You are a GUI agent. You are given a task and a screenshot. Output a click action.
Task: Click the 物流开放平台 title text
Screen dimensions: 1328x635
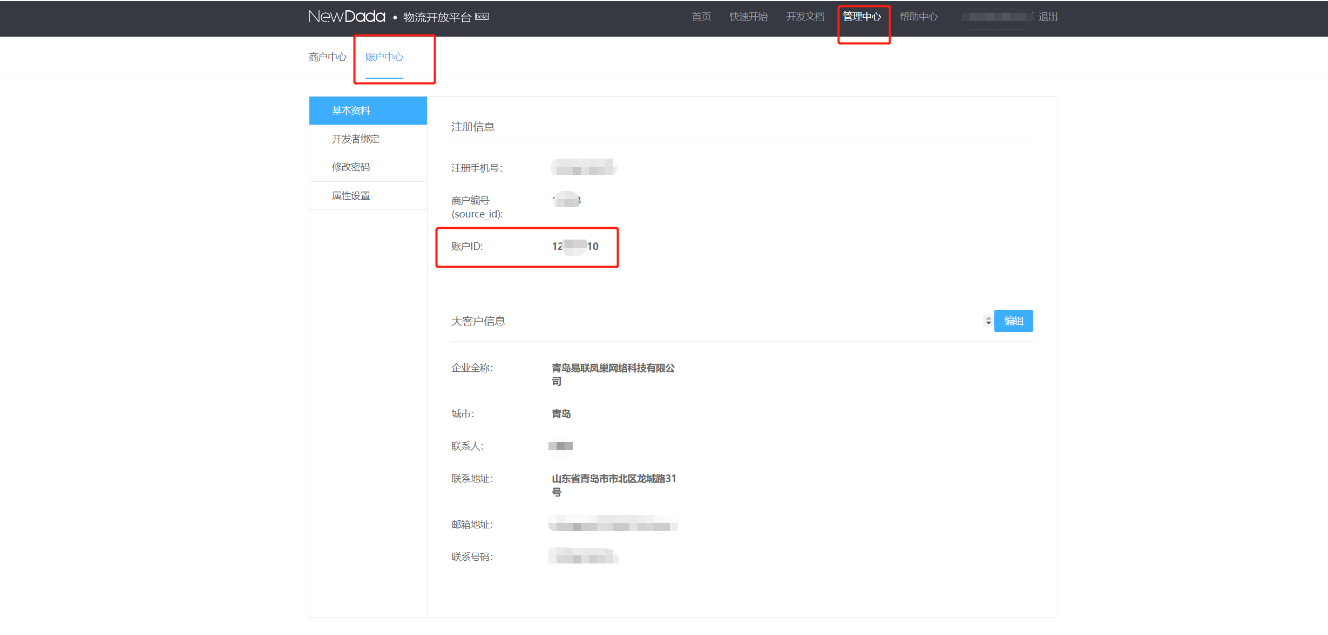tap(437, 17)
